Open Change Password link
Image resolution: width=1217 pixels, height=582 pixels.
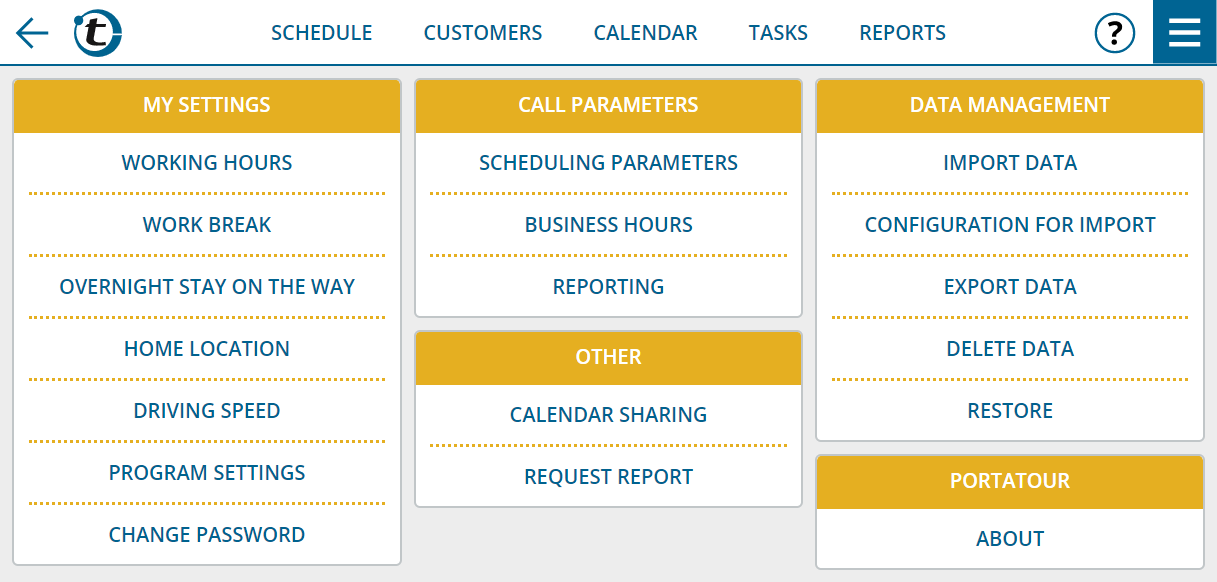207,535
